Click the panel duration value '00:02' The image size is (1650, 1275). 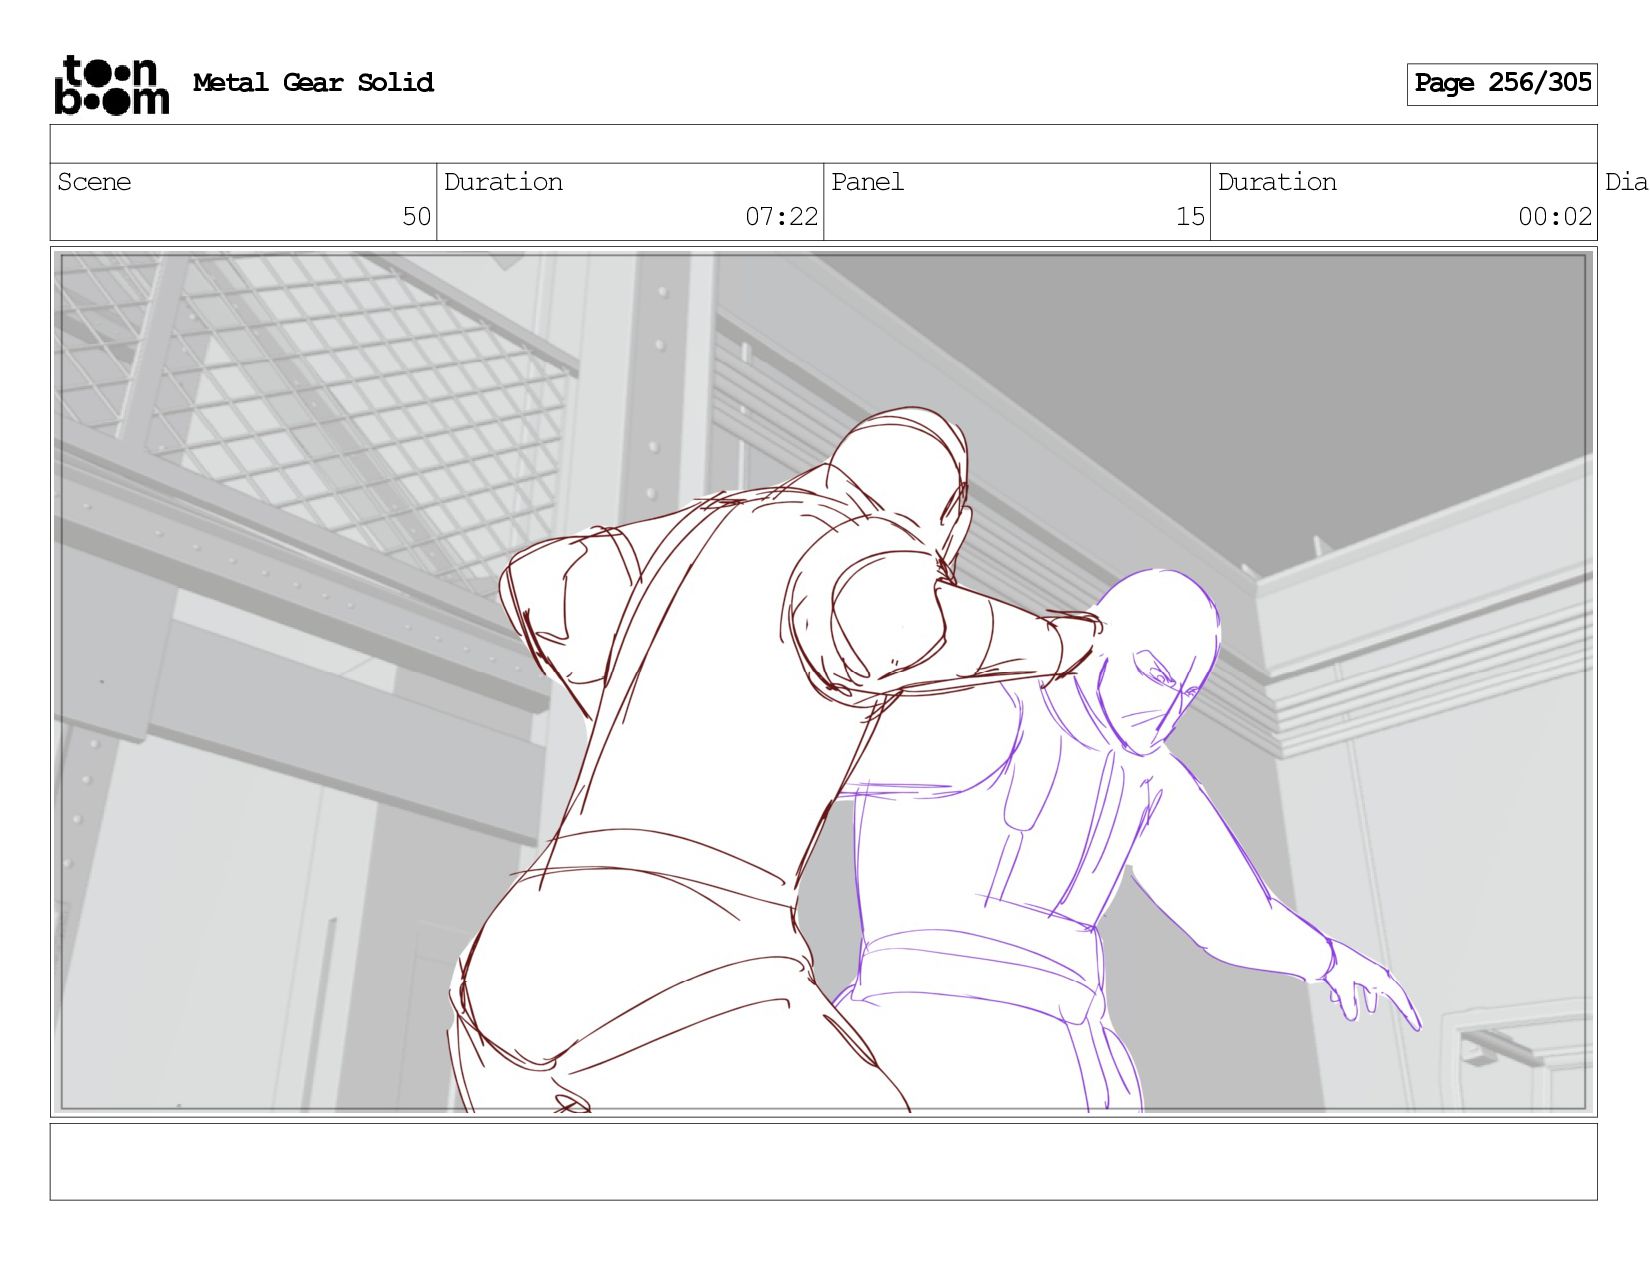(1555, 217)
